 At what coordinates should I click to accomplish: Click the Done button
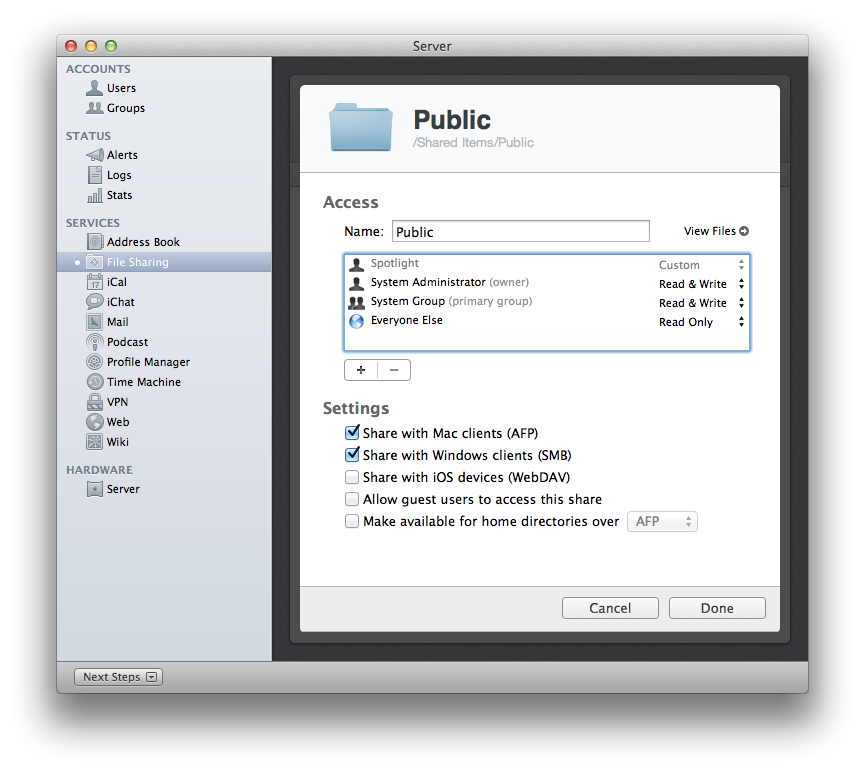[717, 608]
